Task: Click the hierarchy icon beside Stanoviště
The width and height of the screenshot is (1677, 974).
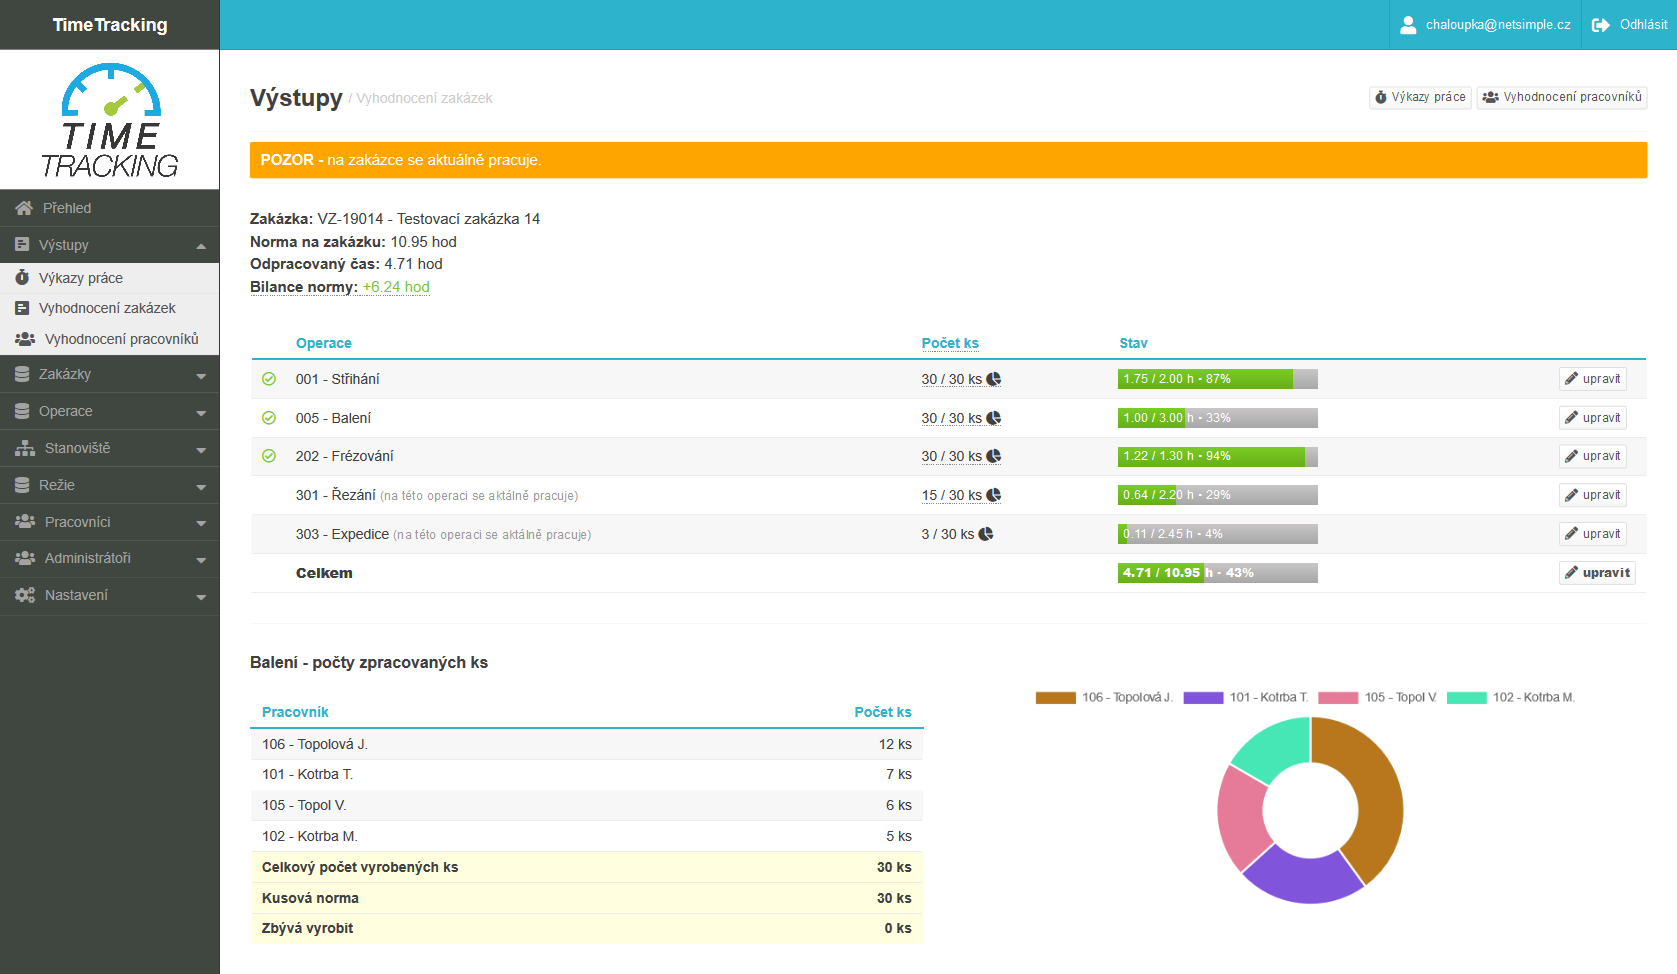Action: [x=25, y=448]
